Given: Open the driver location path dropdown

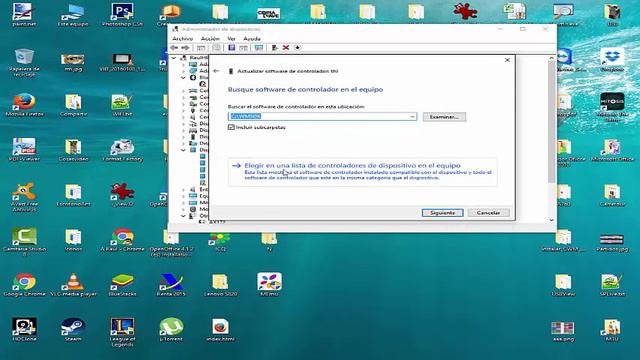Looking at the screenshot, I should click(412, 117).
